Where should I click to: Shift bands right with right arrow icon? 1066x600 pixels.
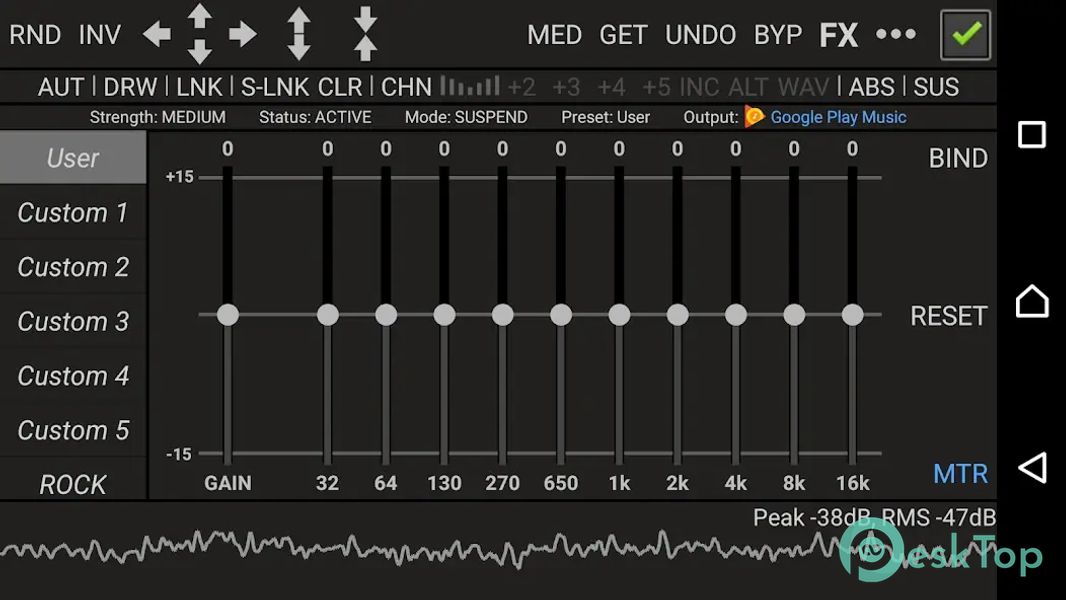coord(243,34)
